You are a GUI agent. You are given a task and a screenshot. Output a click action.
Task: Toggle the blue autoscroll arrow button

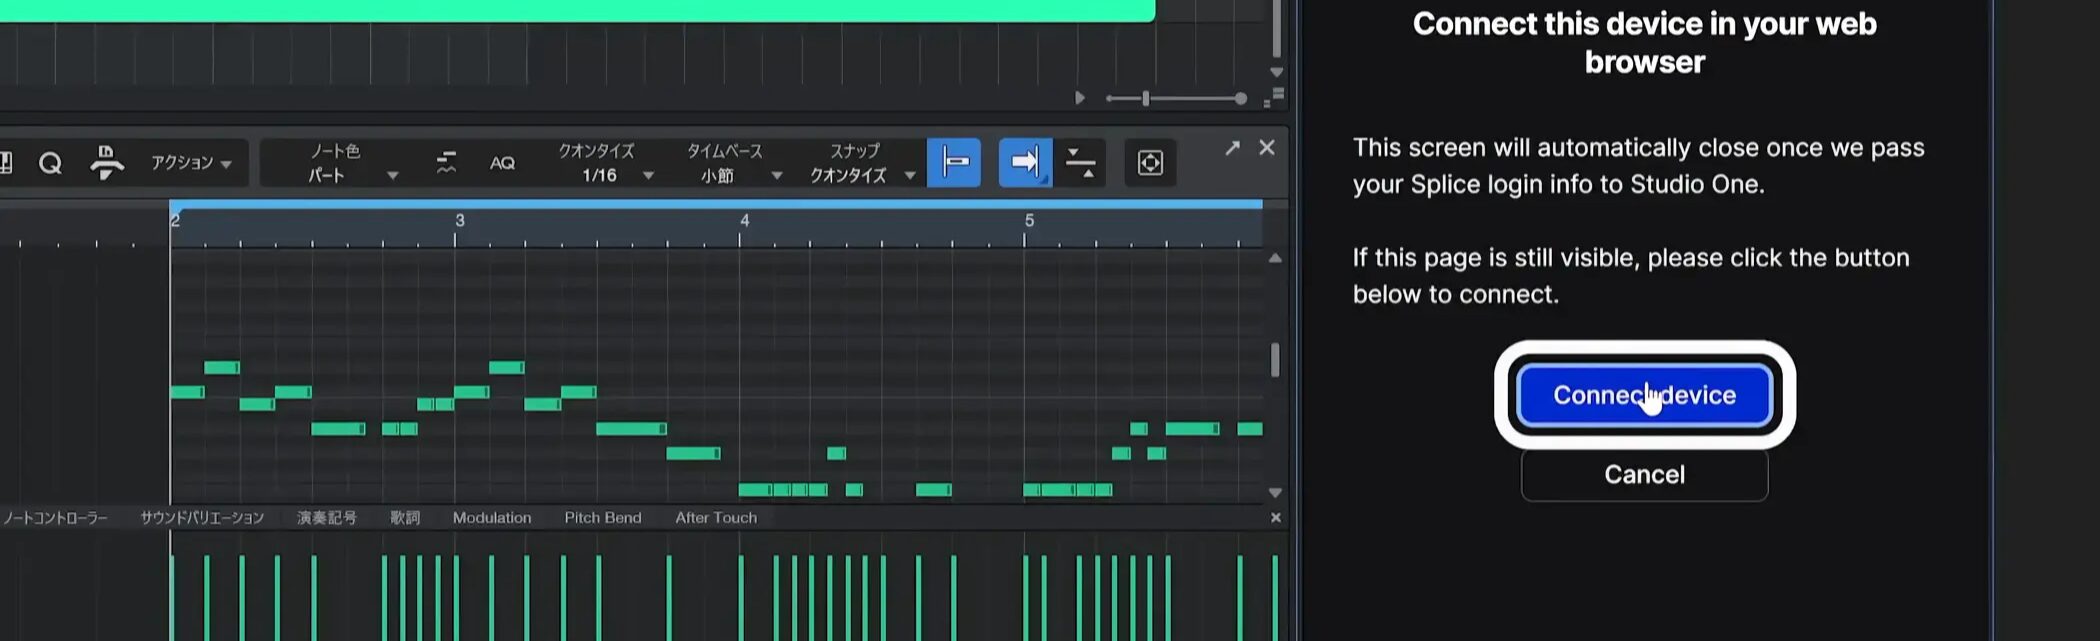(1025, 163)
